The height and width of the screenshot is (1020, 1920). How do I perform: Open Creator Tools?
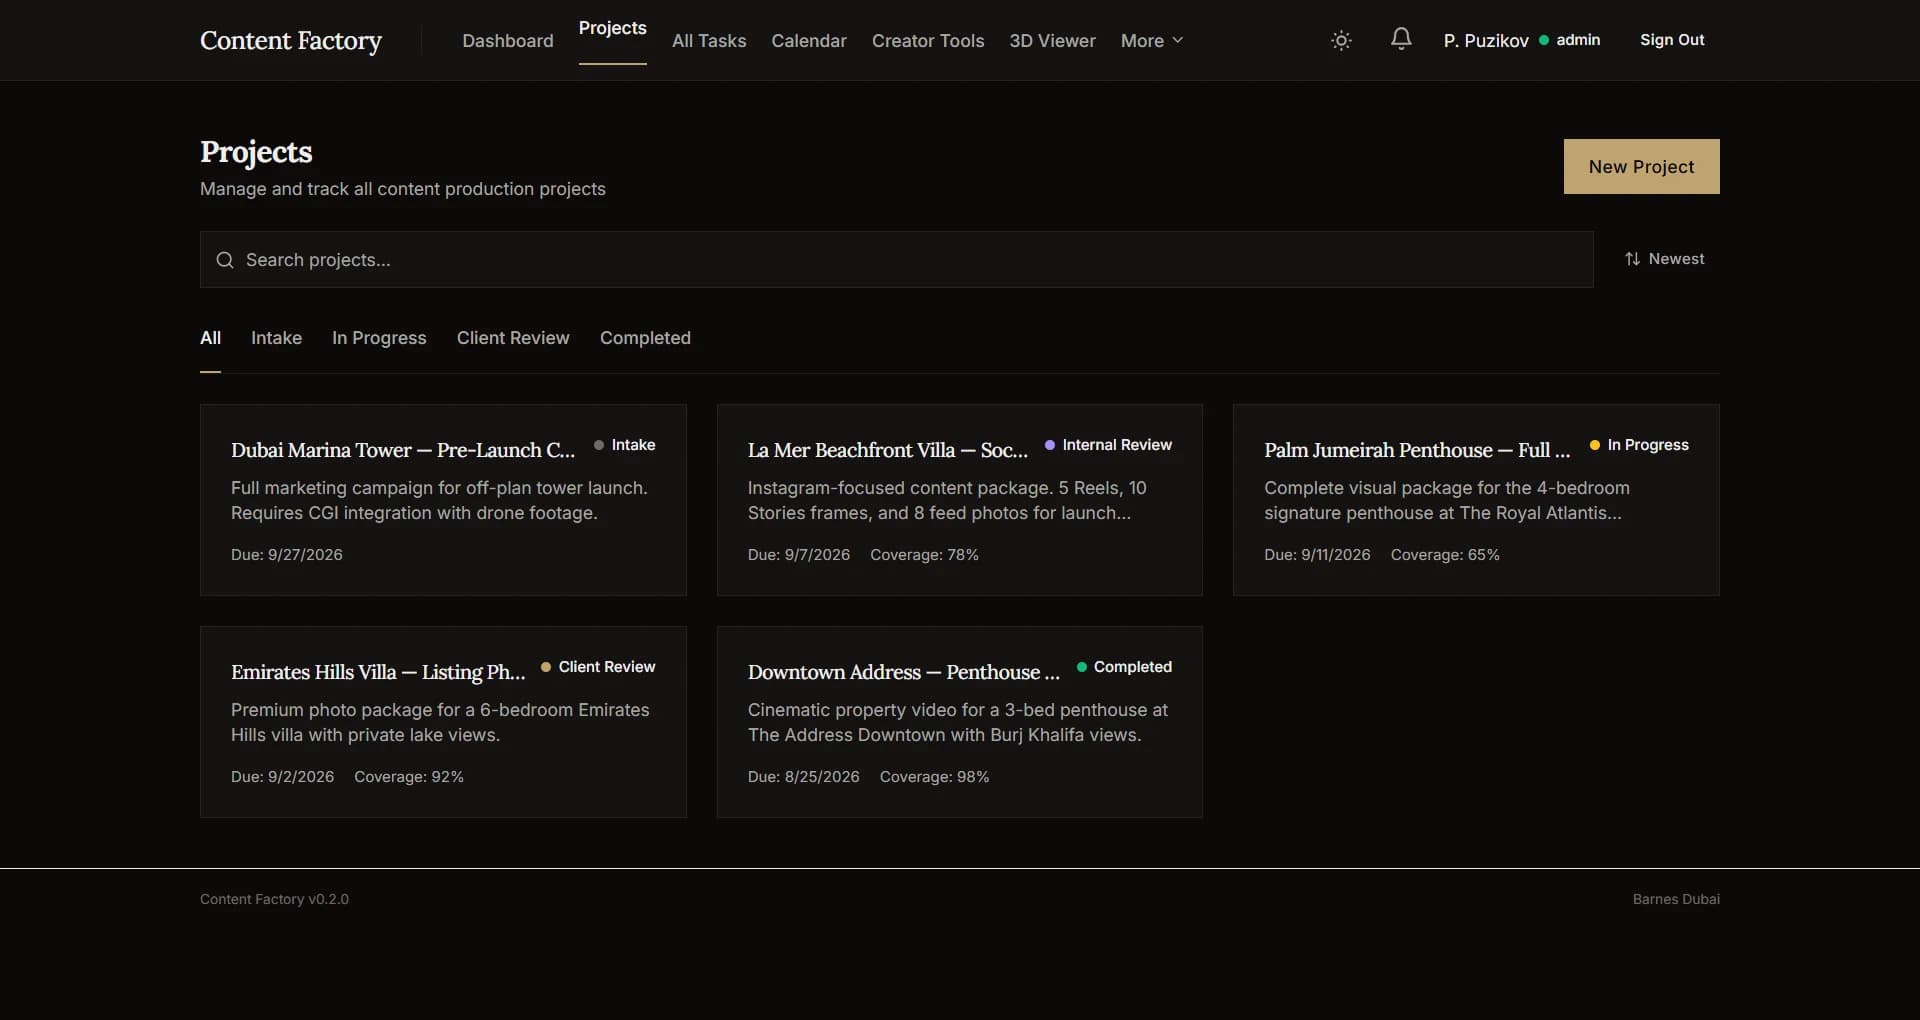coord(928,41)
